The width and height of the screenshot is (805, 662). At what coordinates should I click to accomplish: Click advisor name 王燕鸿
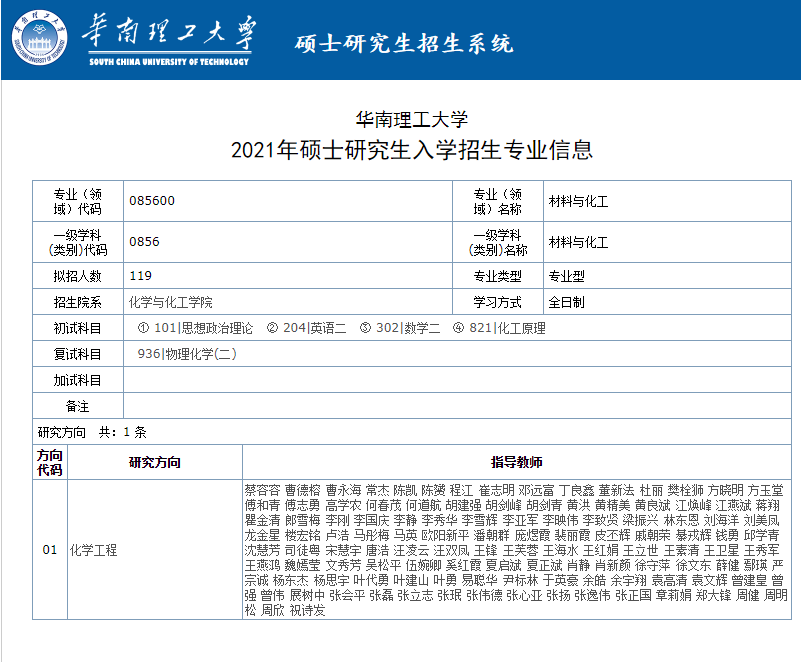pyautogui.click(x=262, y=565)
